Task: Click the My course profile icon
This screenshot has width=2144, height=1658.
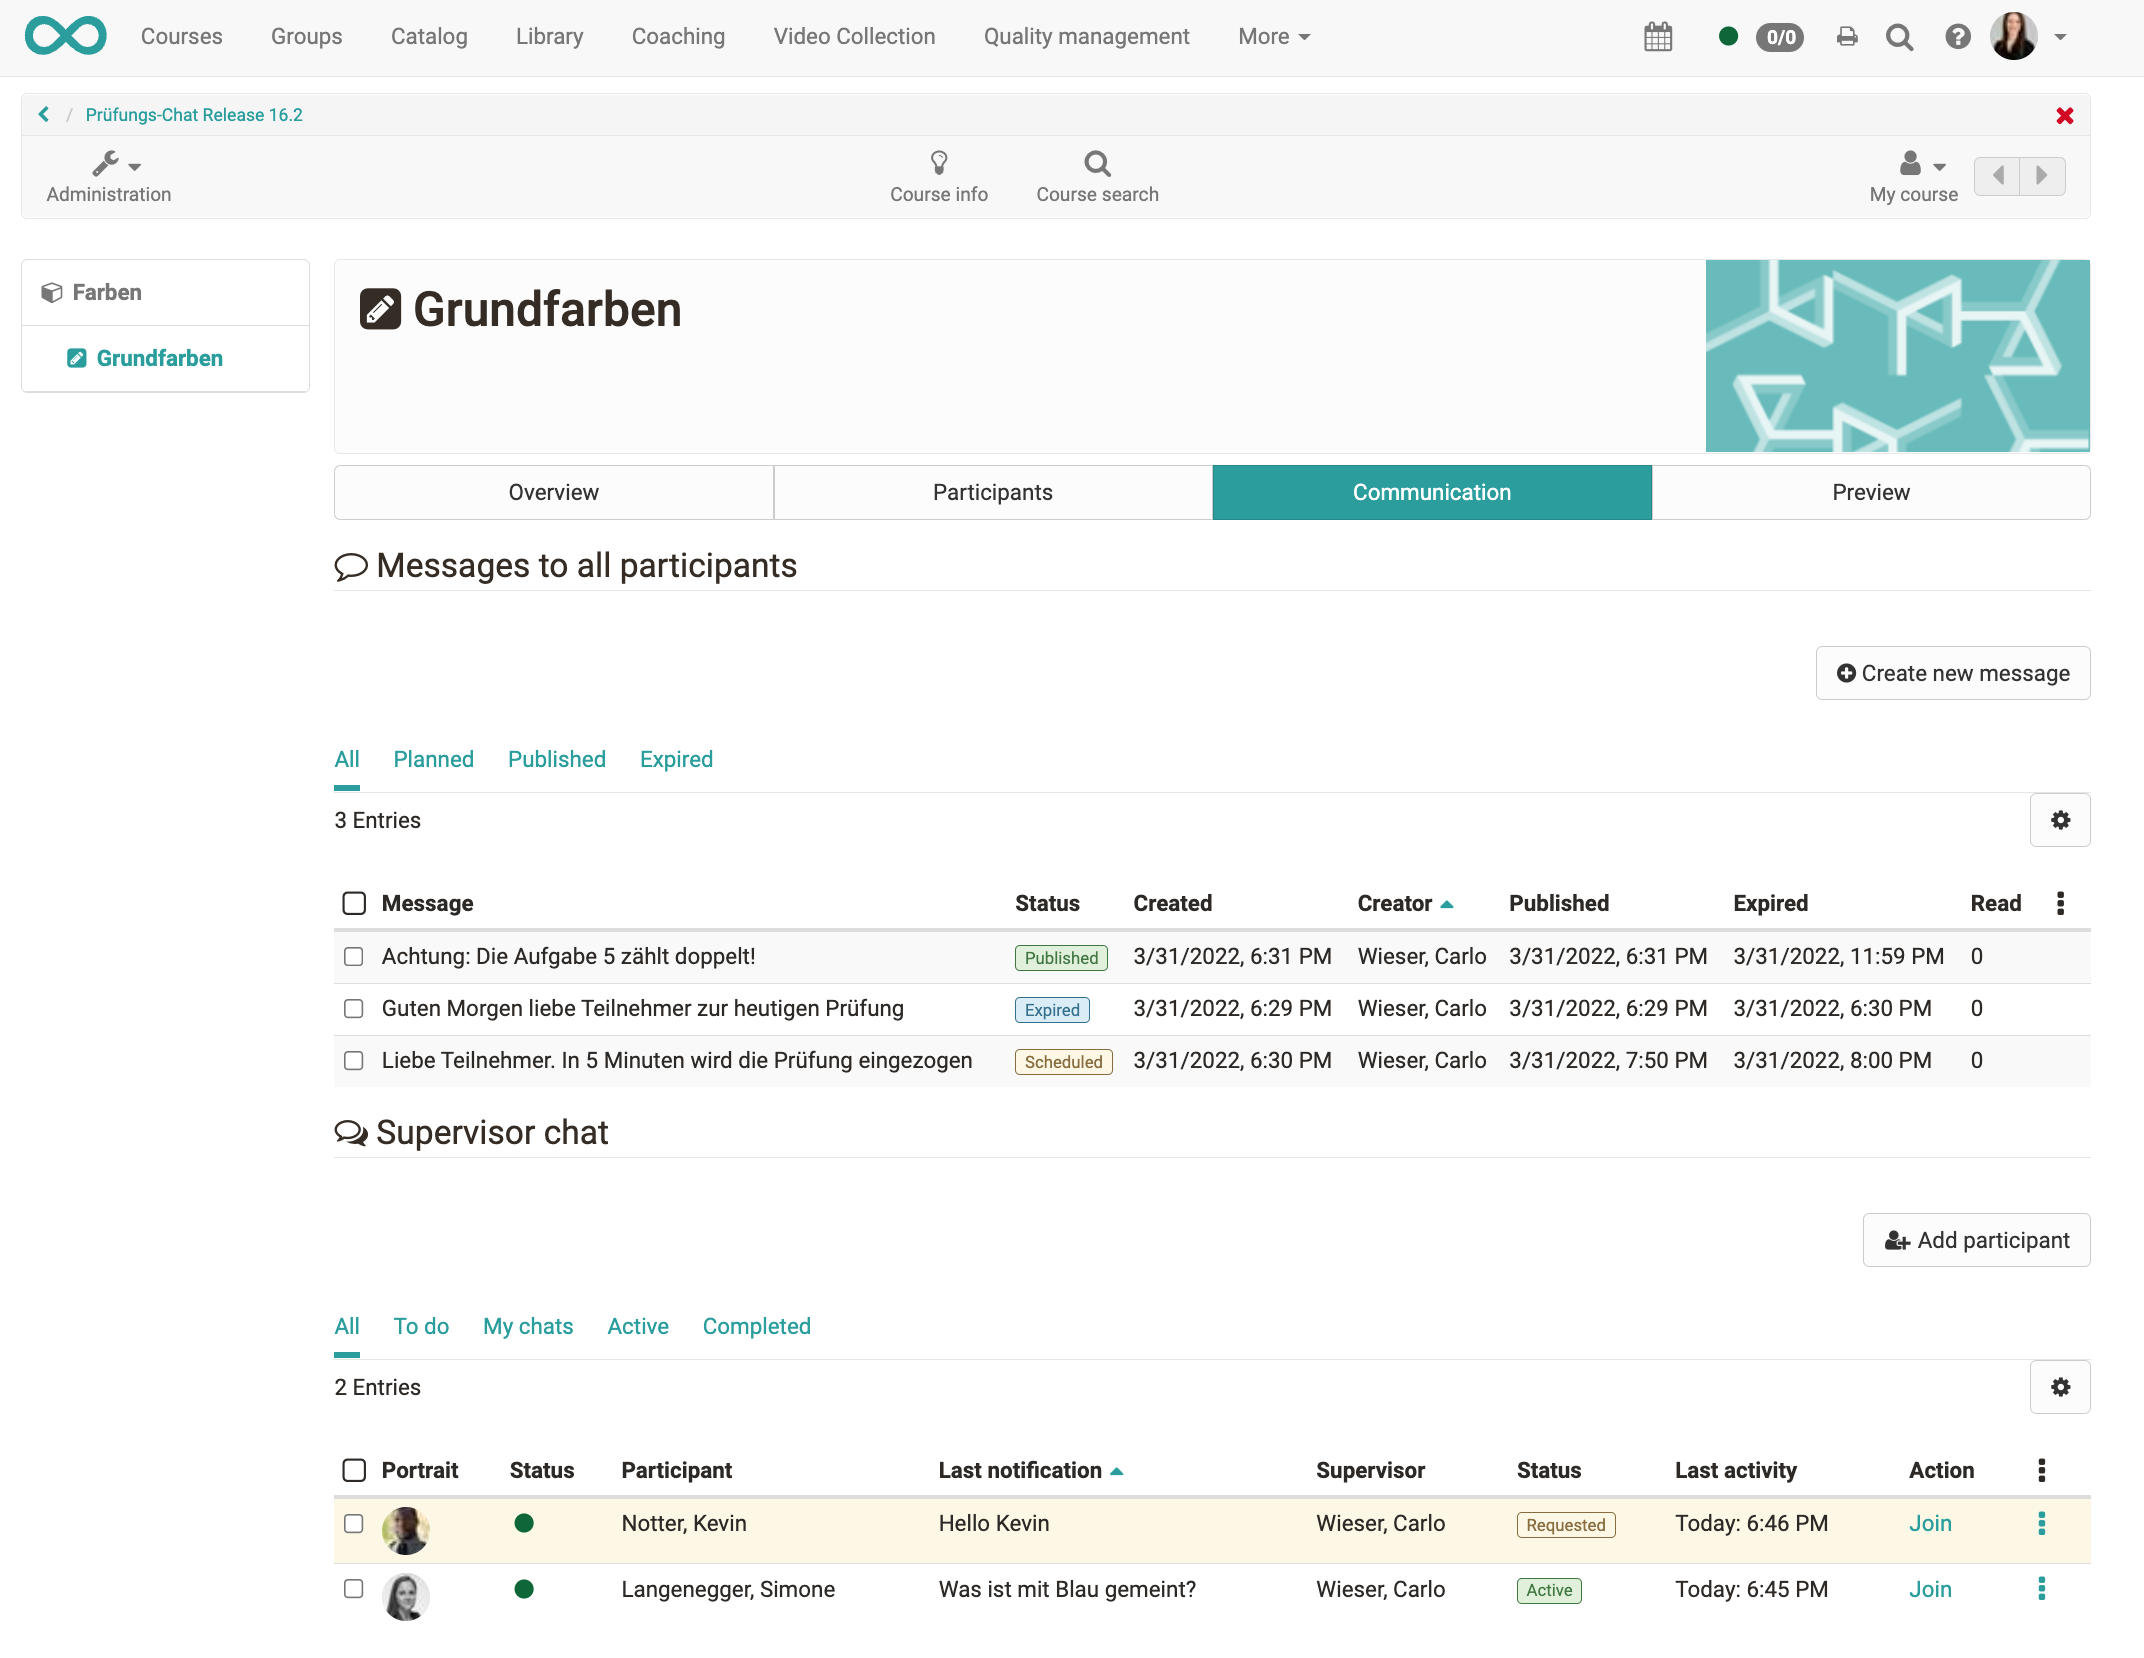Action: coord(1911,164)
